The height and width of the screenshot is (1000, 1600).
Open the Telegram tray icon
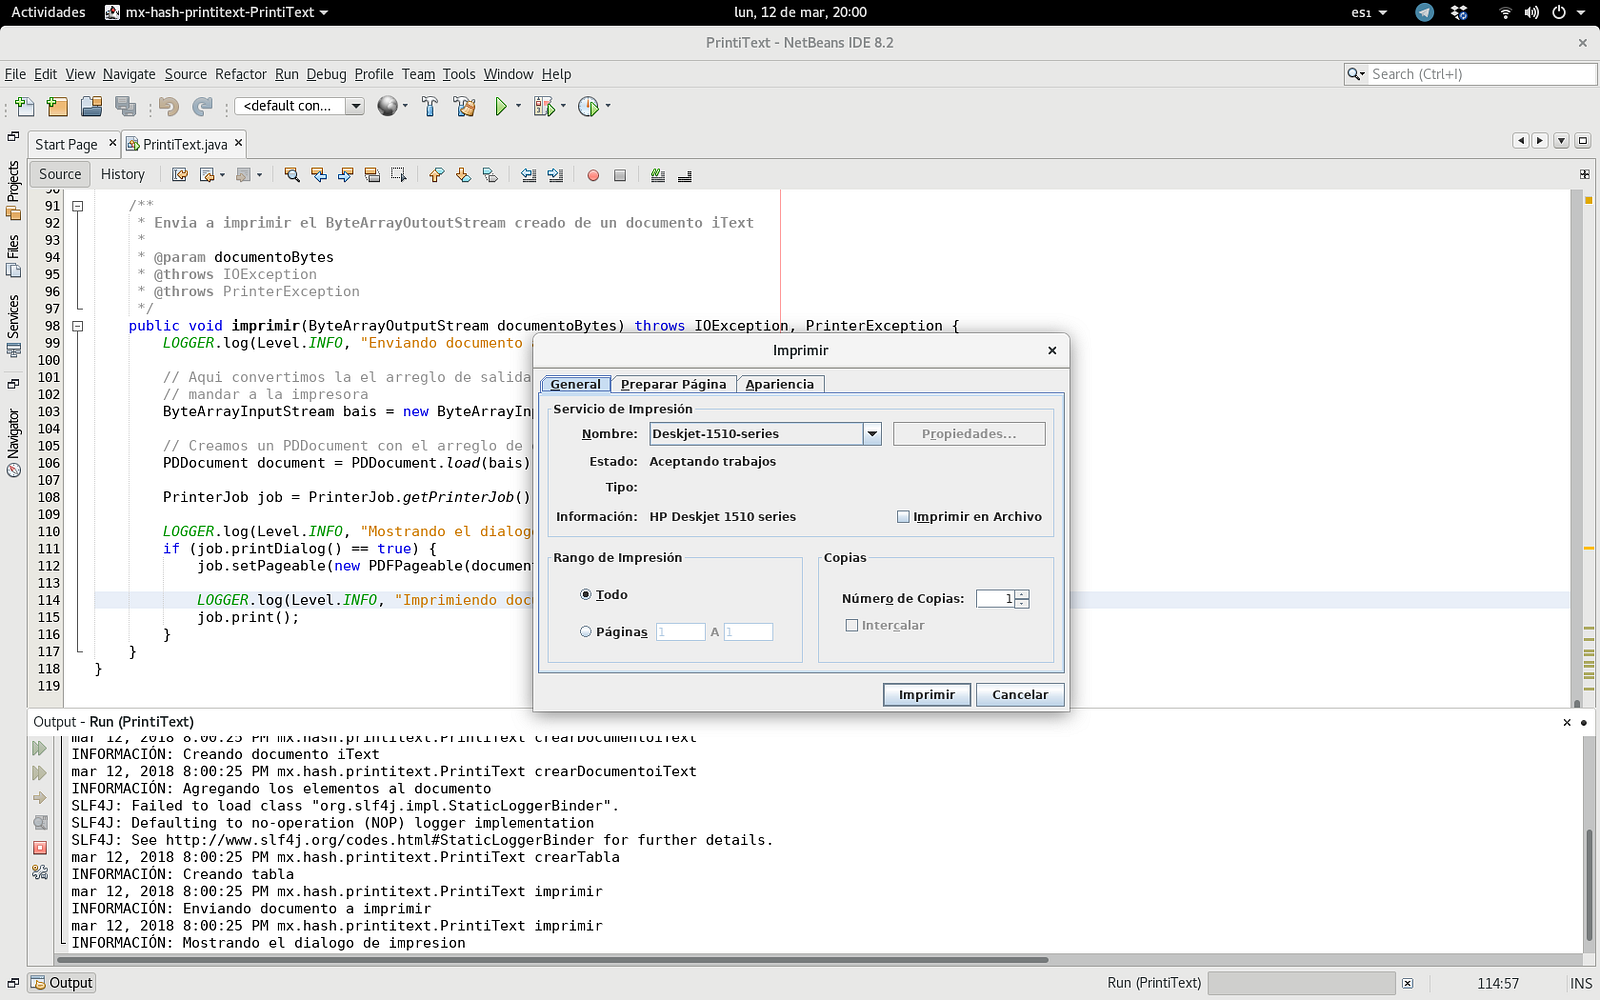[x=1424, y=13]
